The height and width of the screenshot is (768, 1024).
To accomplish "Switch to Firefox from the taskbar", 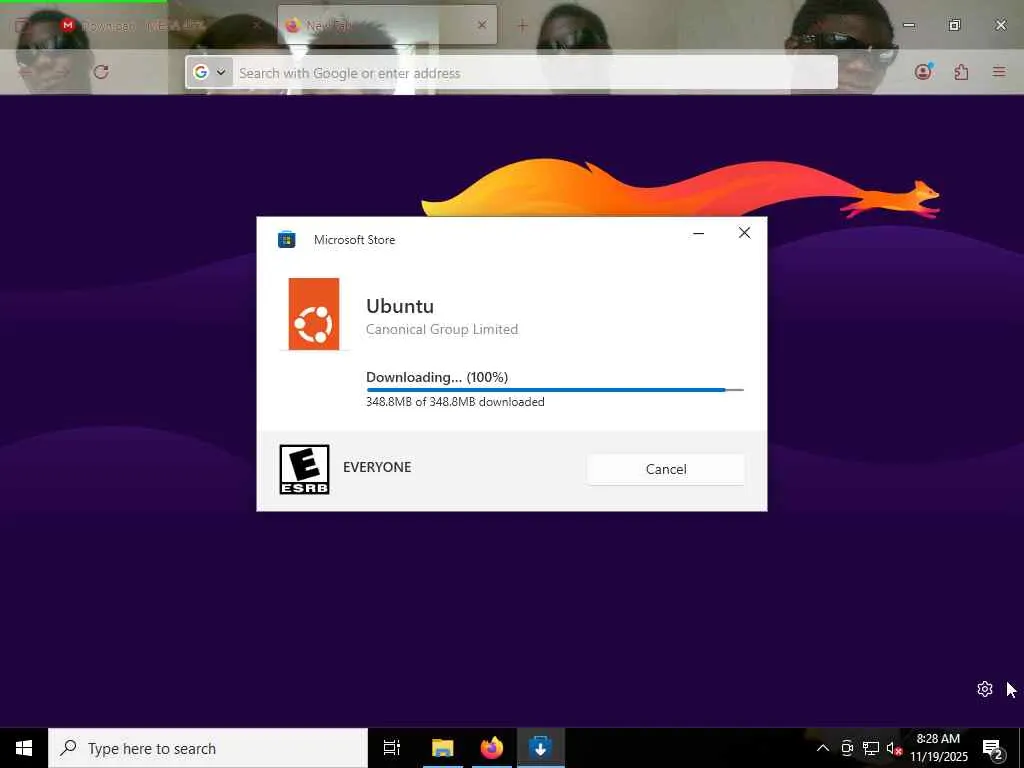I will pyautogui.click(x=492, y=748).
